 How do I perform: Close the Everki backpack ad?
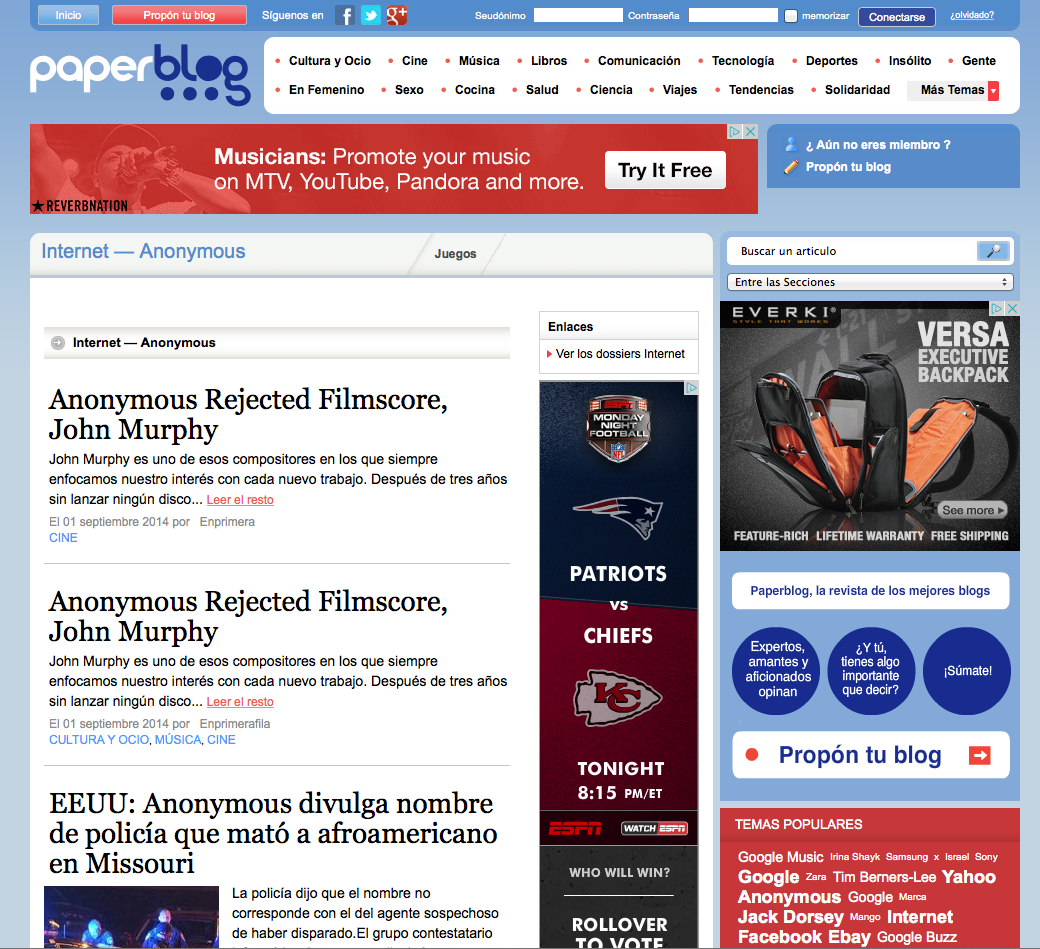pyautogui.click(x=1012, y=308)
